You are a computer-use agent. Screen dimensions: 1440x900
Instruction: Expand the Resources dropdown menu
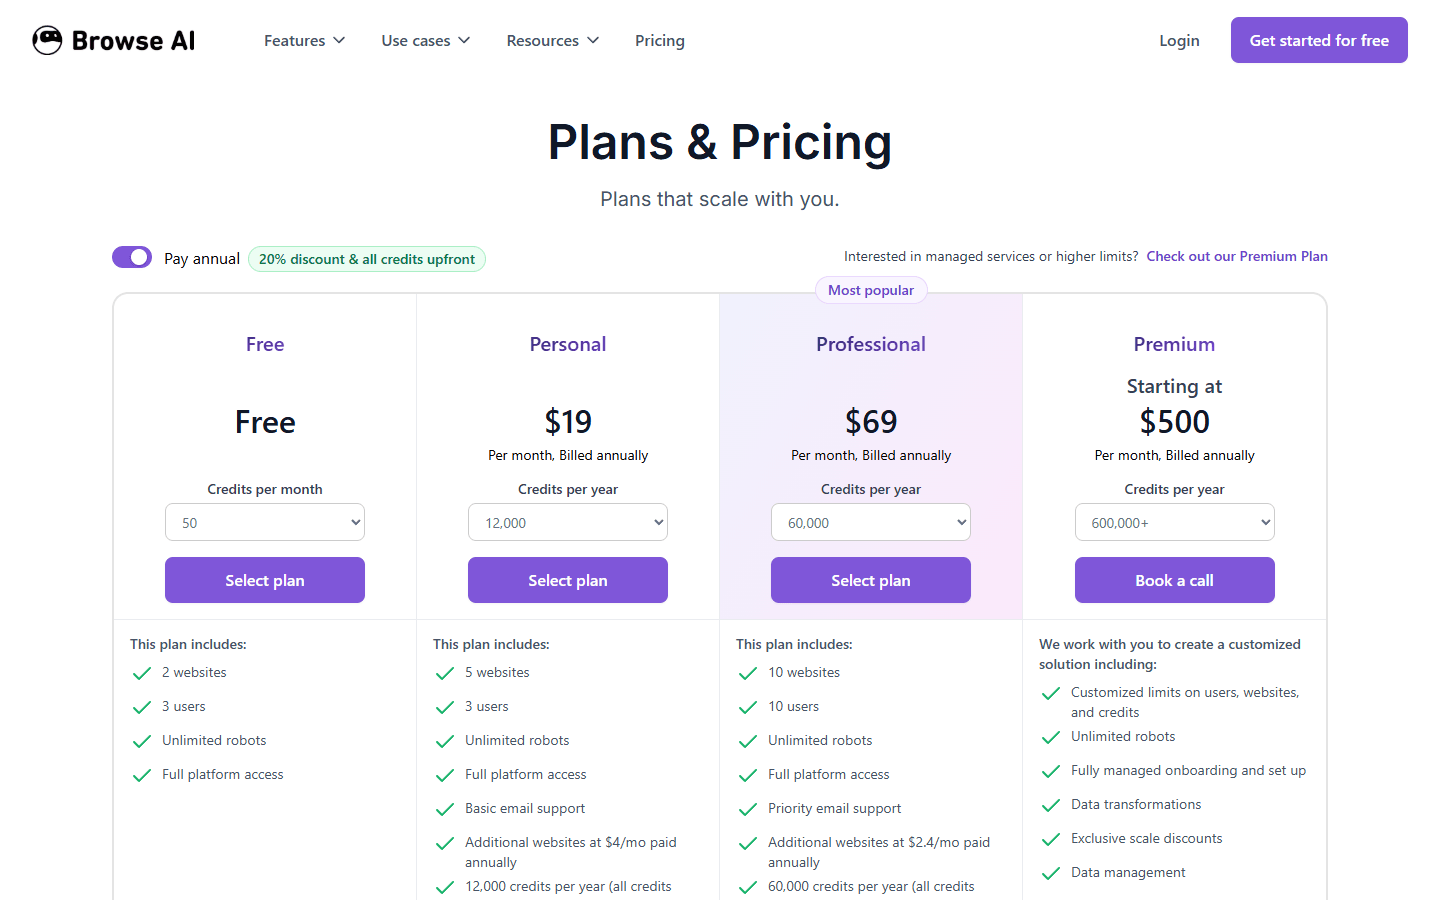tap(552, 40)
